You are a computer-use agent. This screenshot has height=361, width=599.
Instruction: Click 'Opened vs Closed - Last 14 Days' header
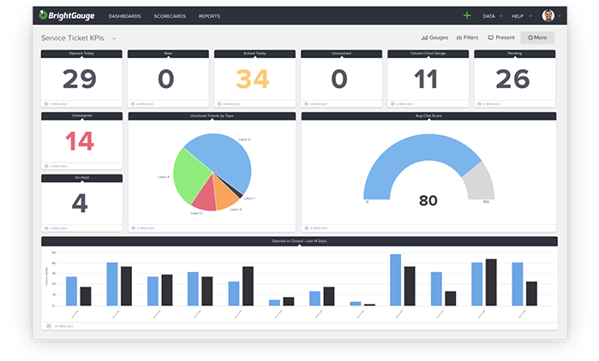pos(300,241)
